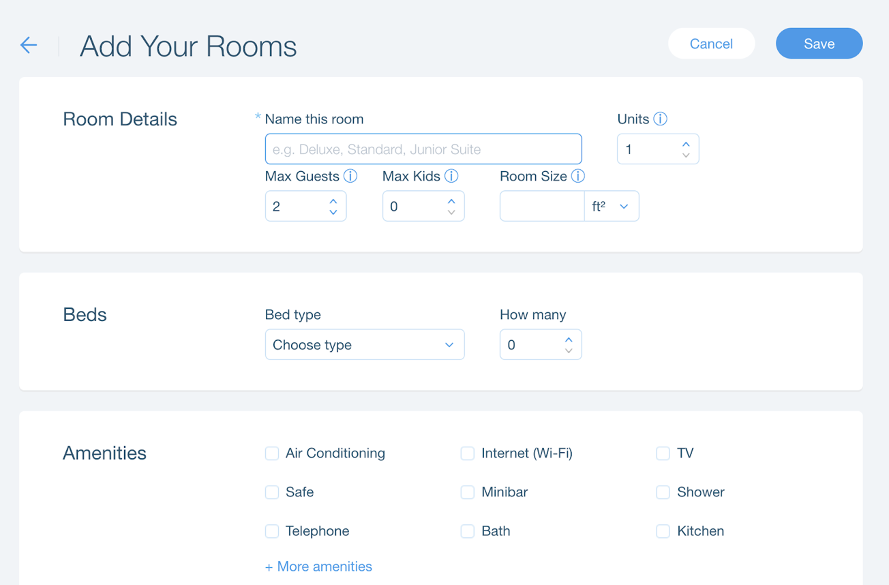The height and width of the screenshot is (585, 889).
Task: Click the back arrow icon
Action: [x=27, y=45]
